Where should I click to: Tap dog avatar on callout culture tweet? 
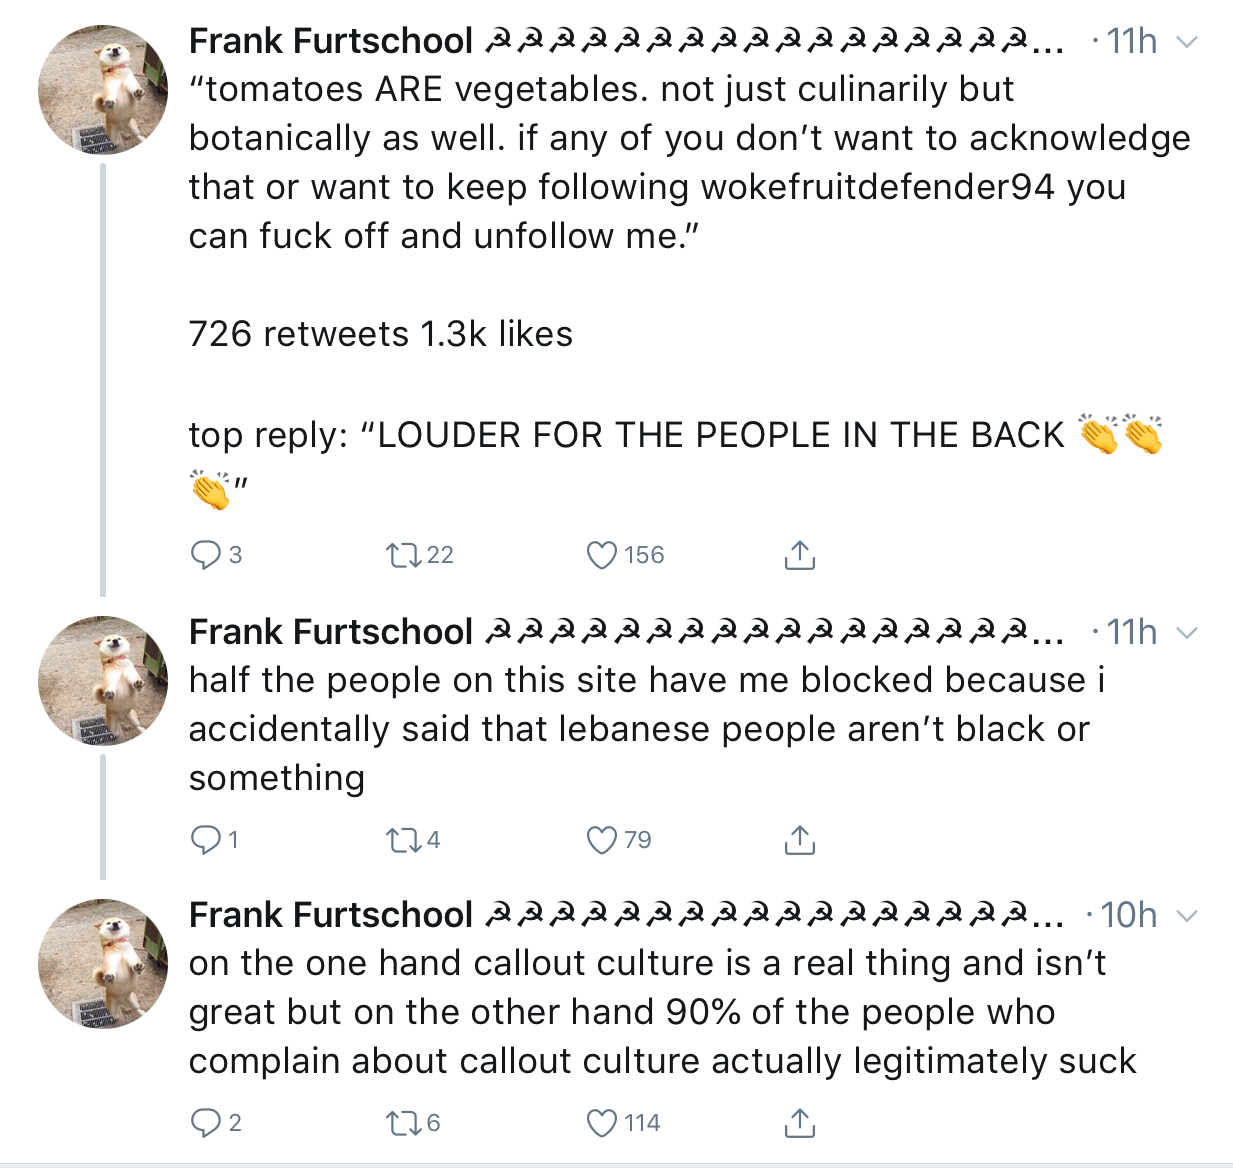pos(103,964)
